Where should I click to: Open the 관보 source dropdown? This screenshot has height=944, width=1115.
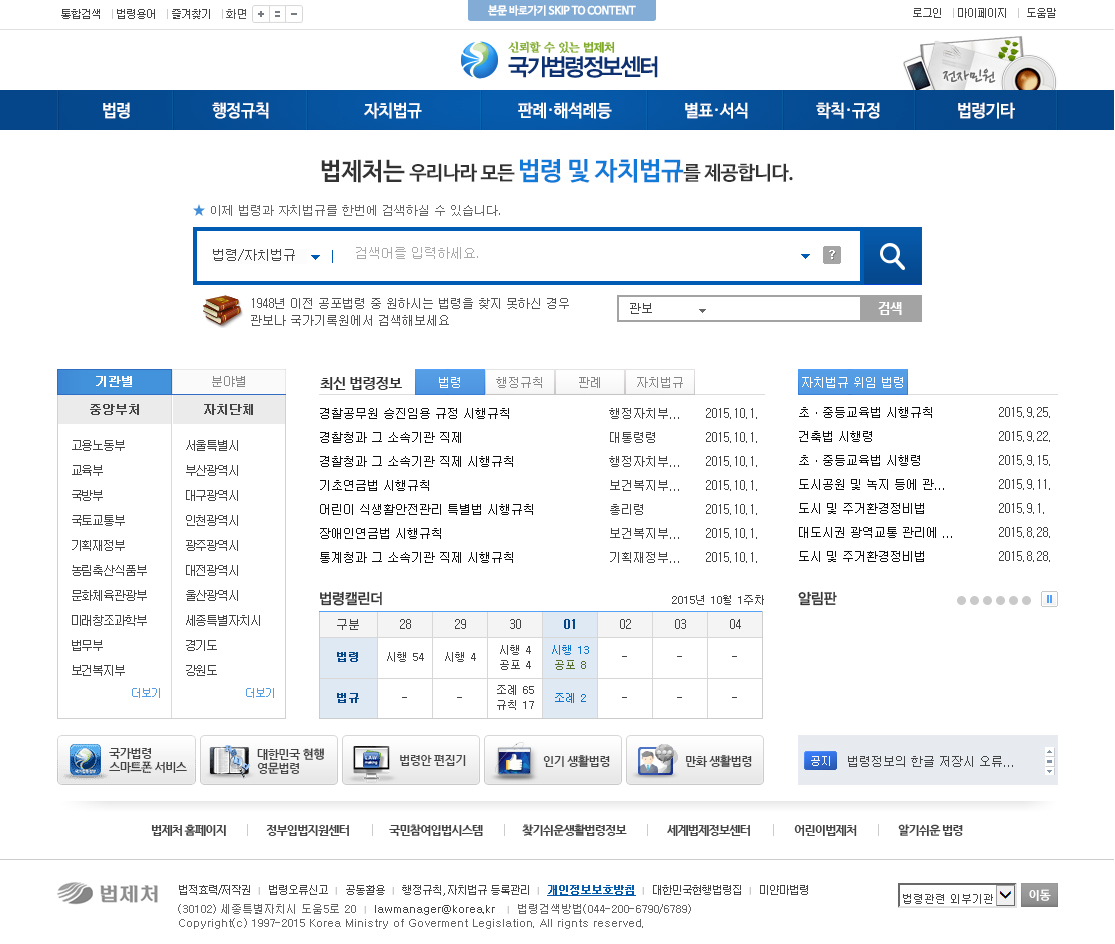coord(667,309)
